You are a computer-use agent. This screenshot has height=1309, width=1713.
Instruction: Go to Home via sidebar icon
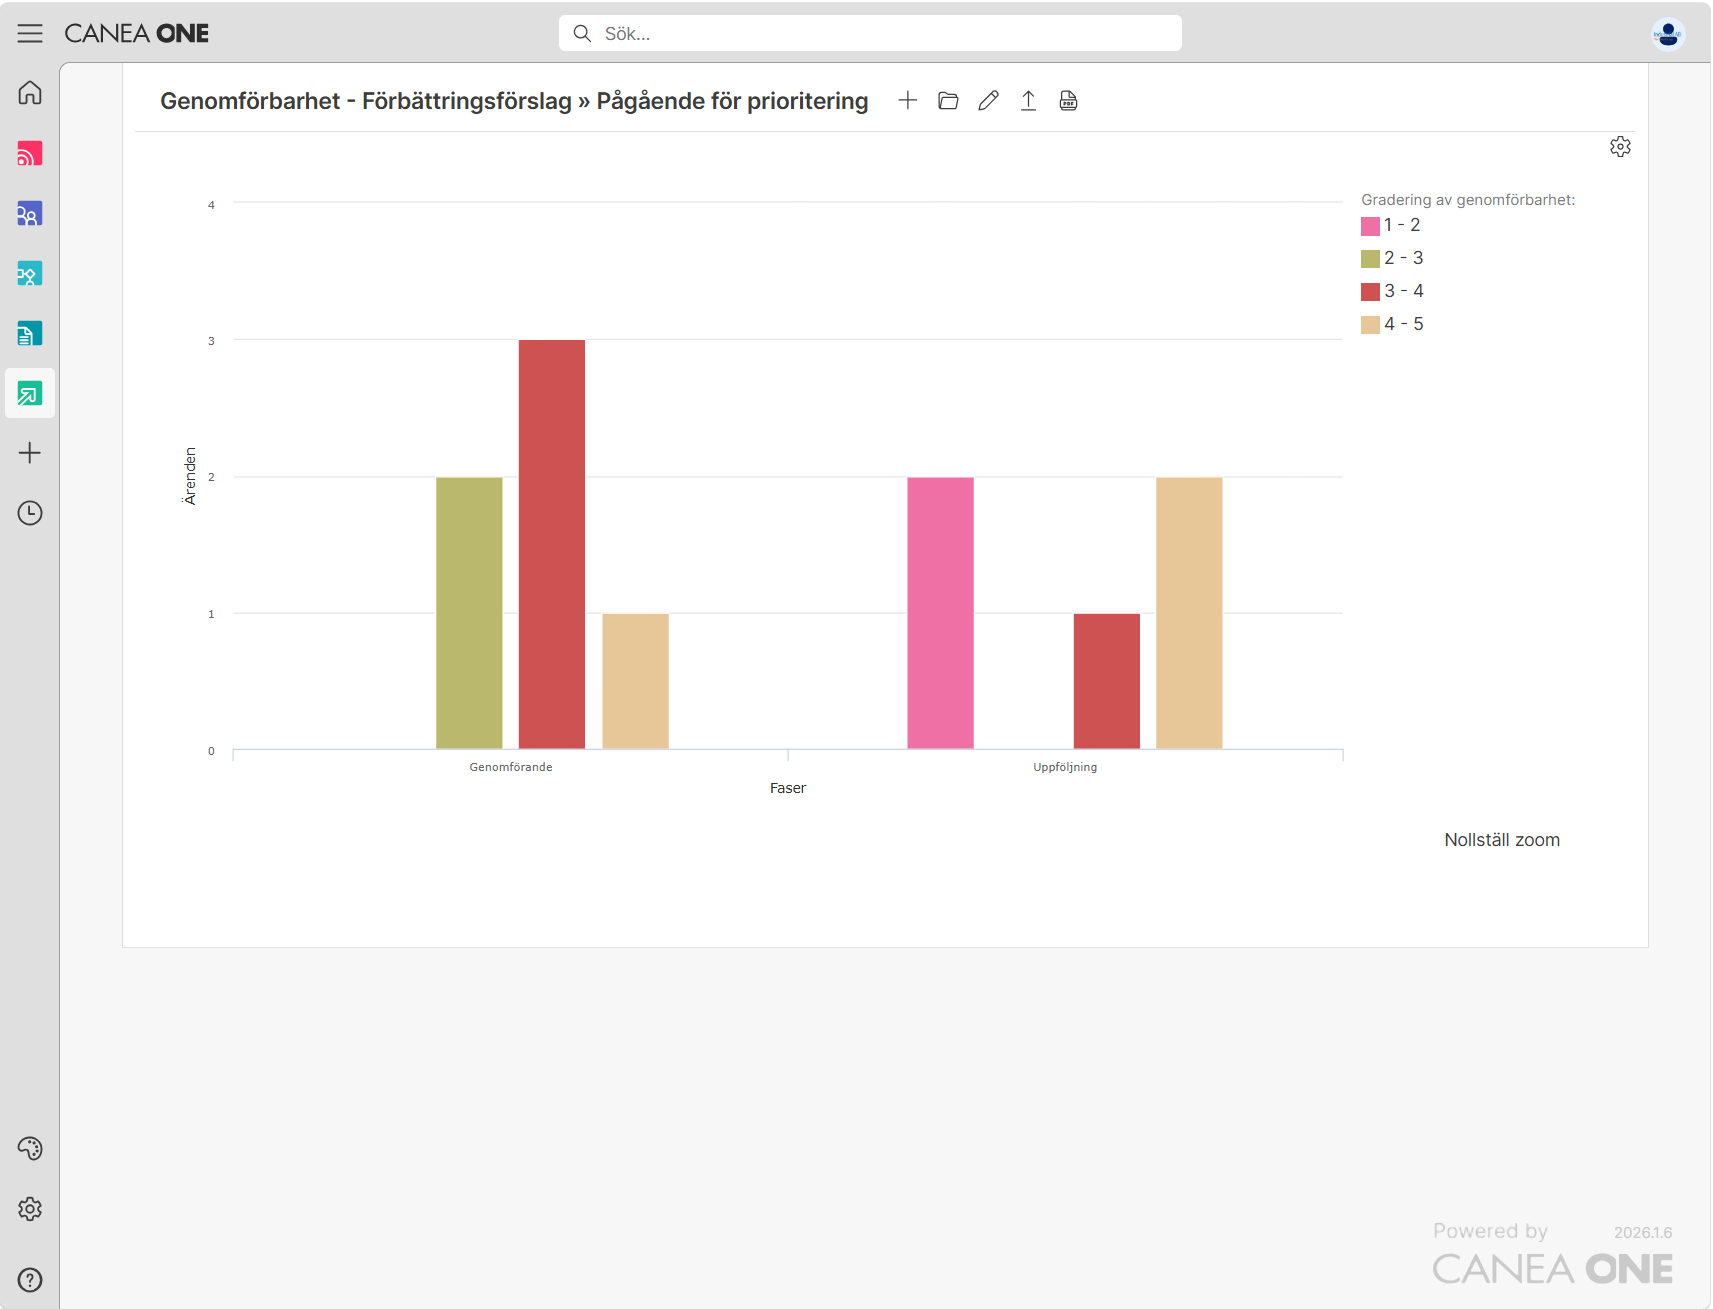pyautogui.click(x=30, y=93)
